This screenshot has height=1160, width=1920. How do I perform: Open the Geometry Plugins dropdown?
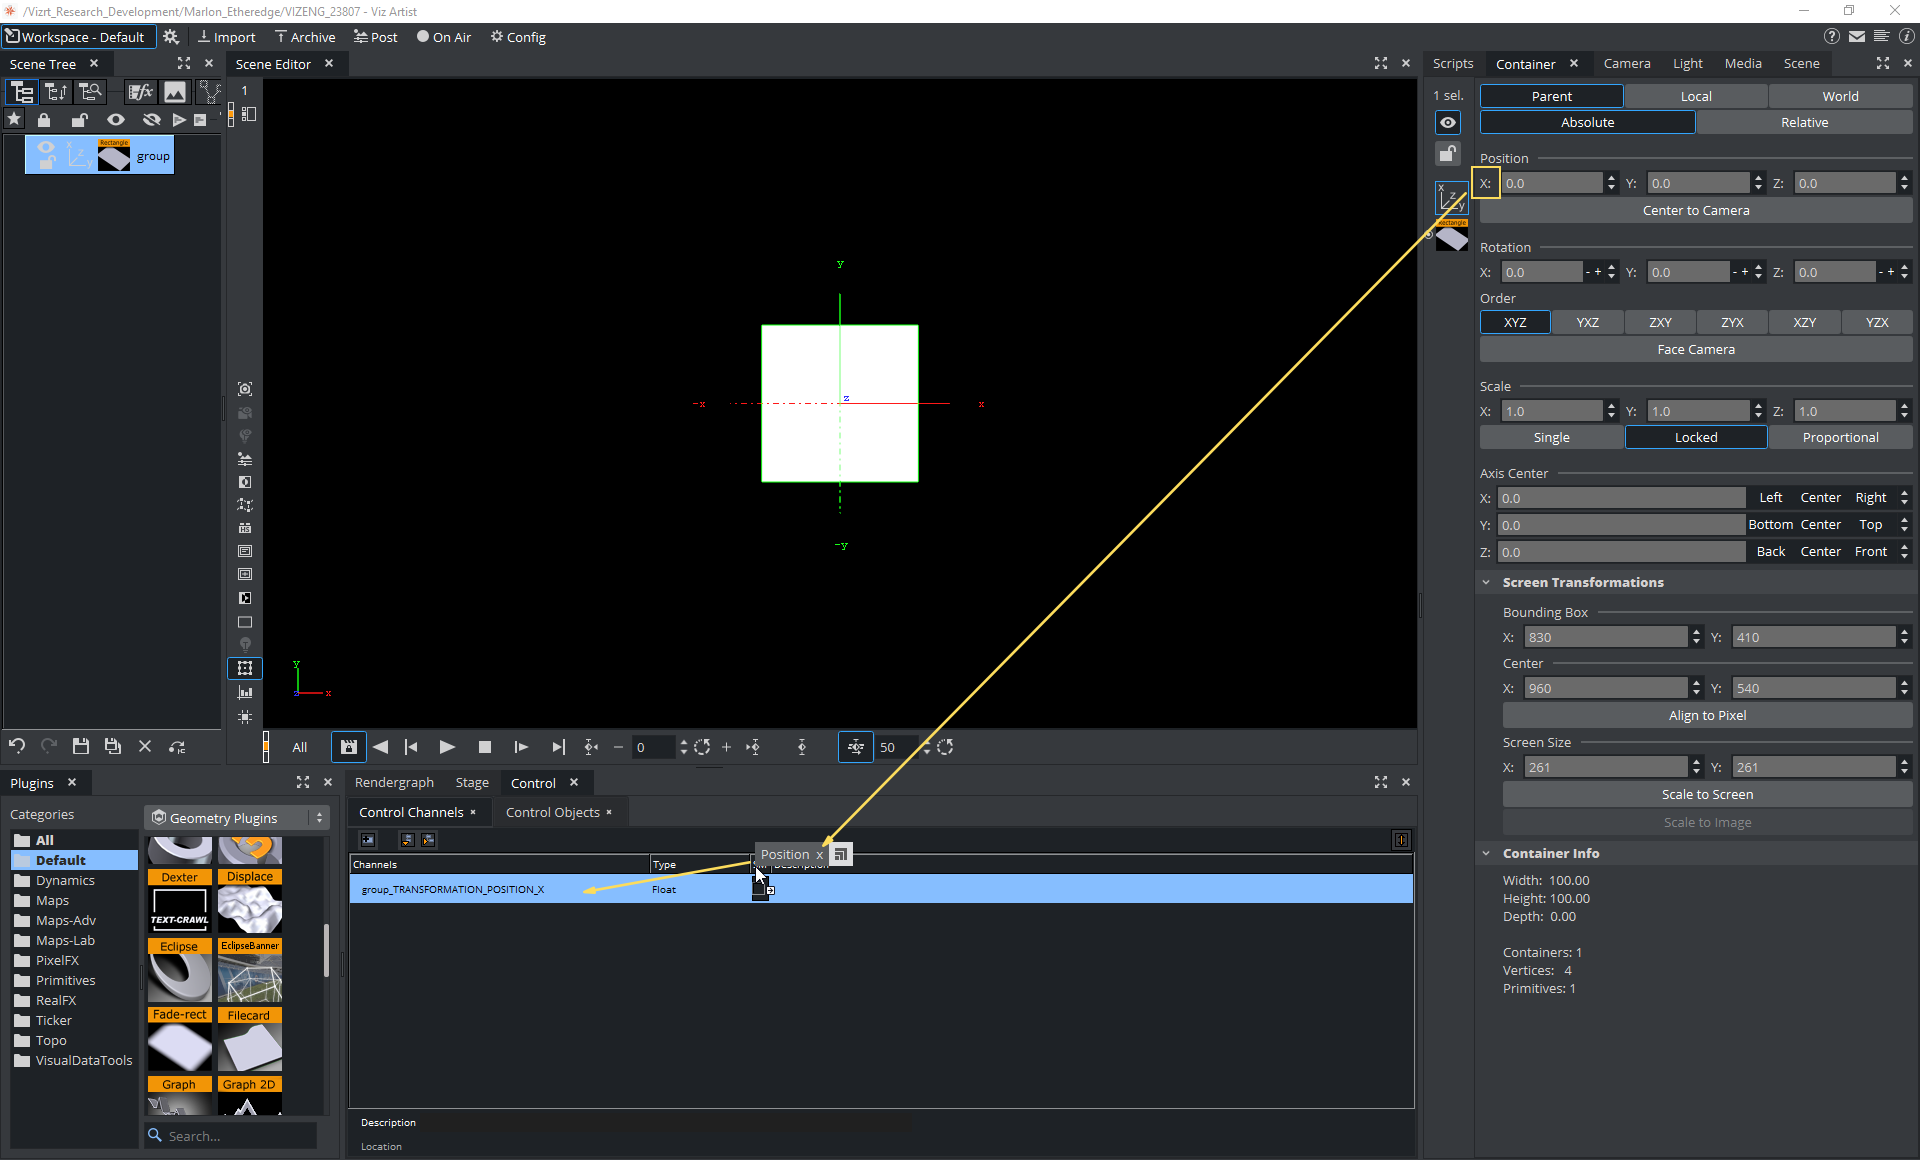[238, 818]
